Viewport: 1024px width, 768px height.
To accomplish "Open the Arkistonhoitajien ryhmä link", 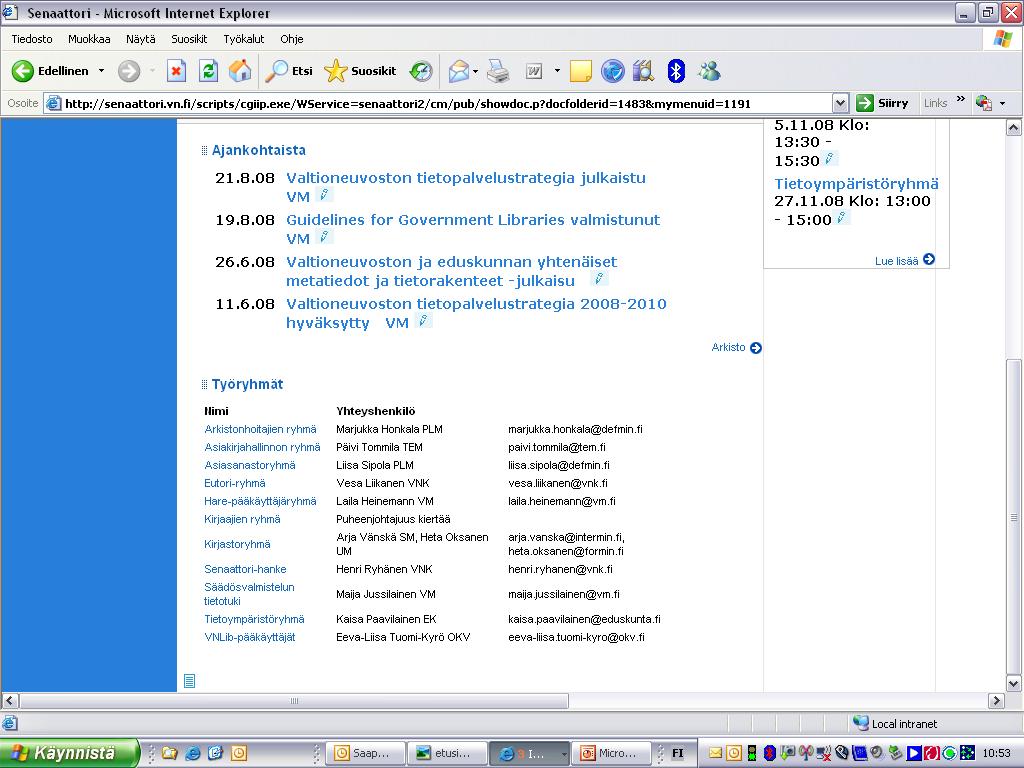I will pos(260,429).
